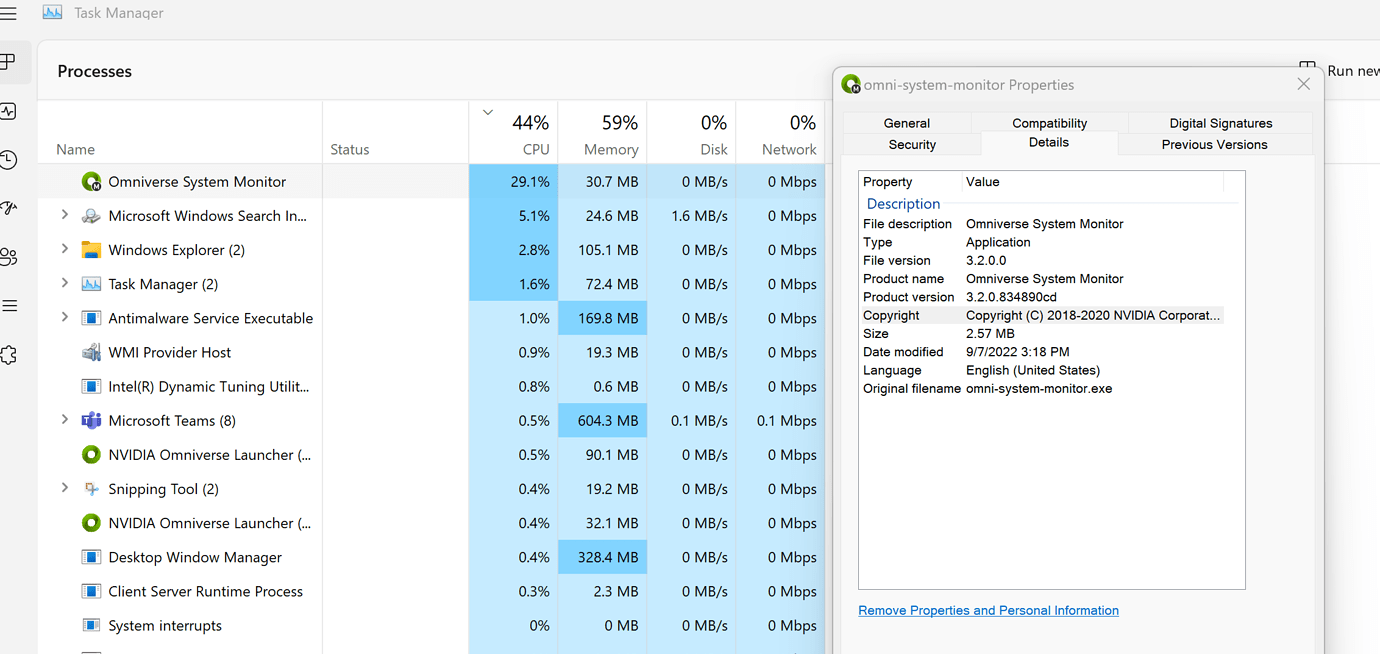
Task: Open the Services panel via gear icon
Action: 8,354
